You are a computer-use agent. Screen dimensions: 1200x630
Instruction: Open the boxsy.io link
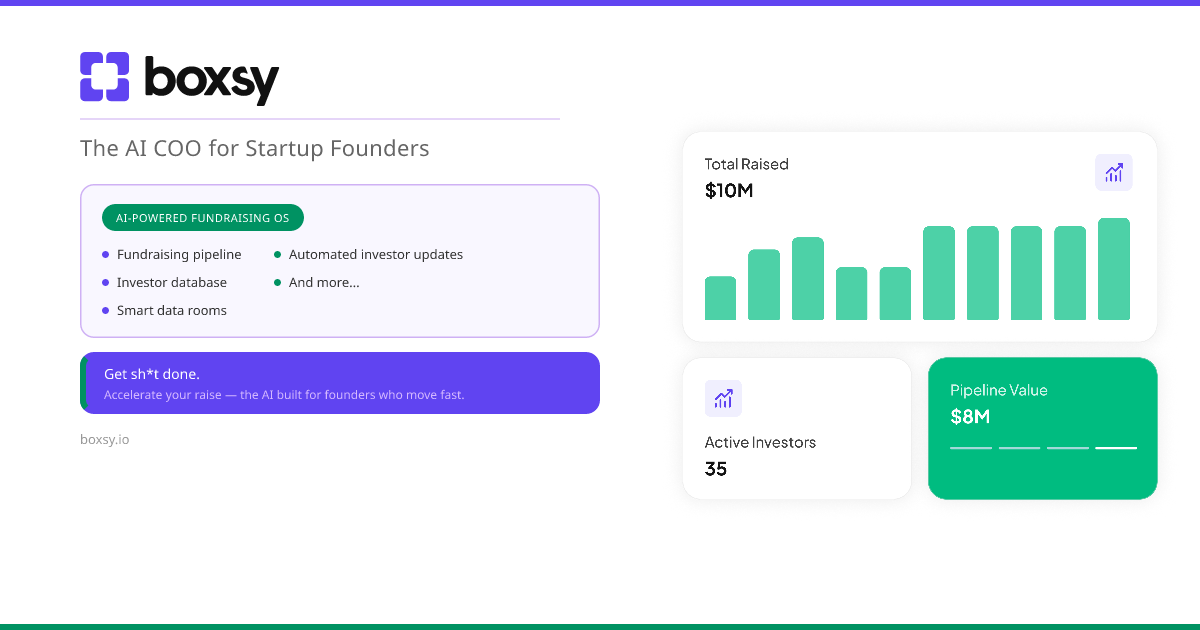(x=104, y=439)
